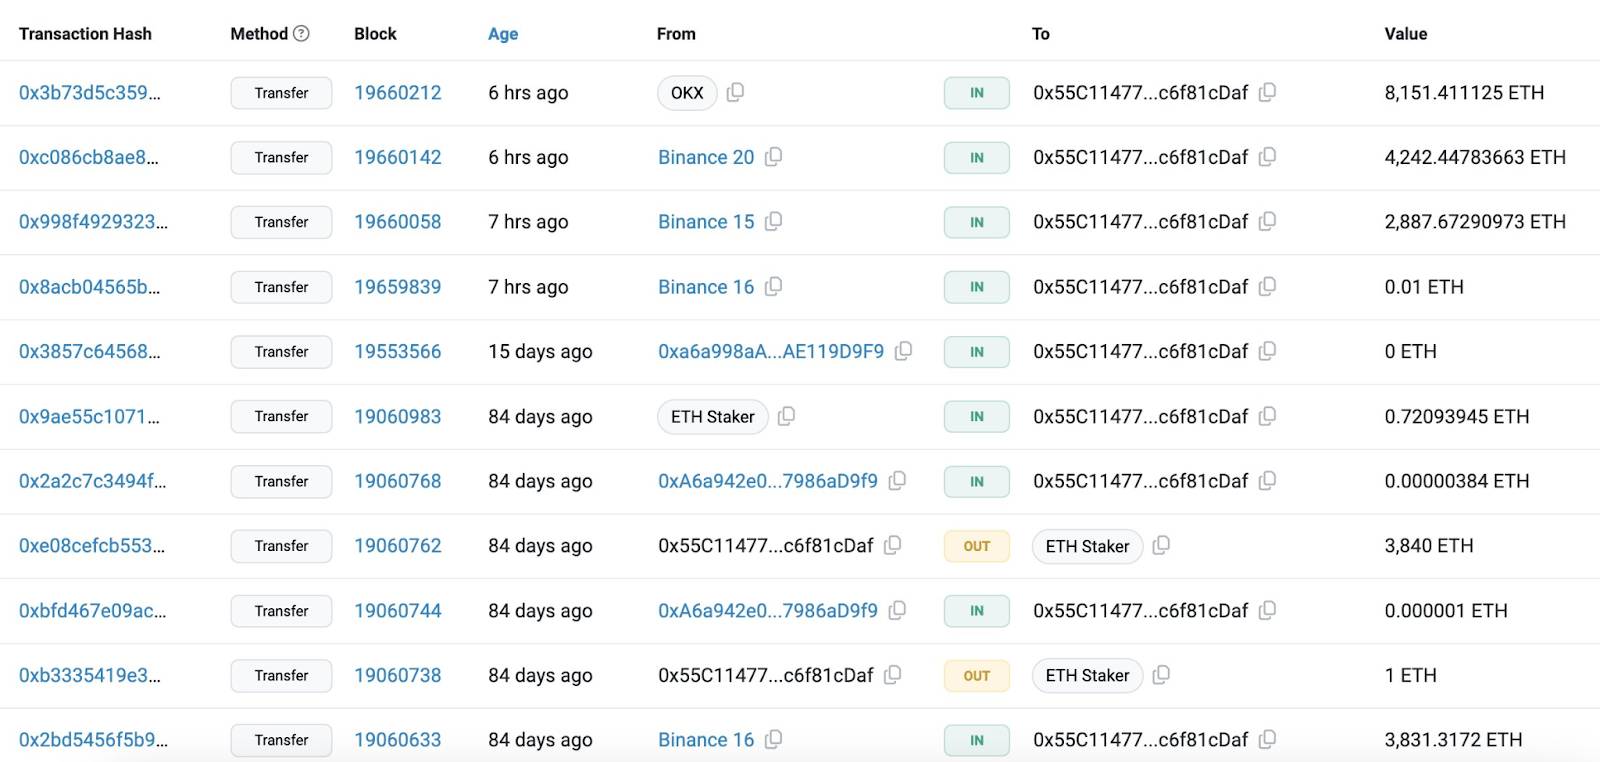Copy ETH Staker recipient in block 19060738 row

pos(1161,675)
